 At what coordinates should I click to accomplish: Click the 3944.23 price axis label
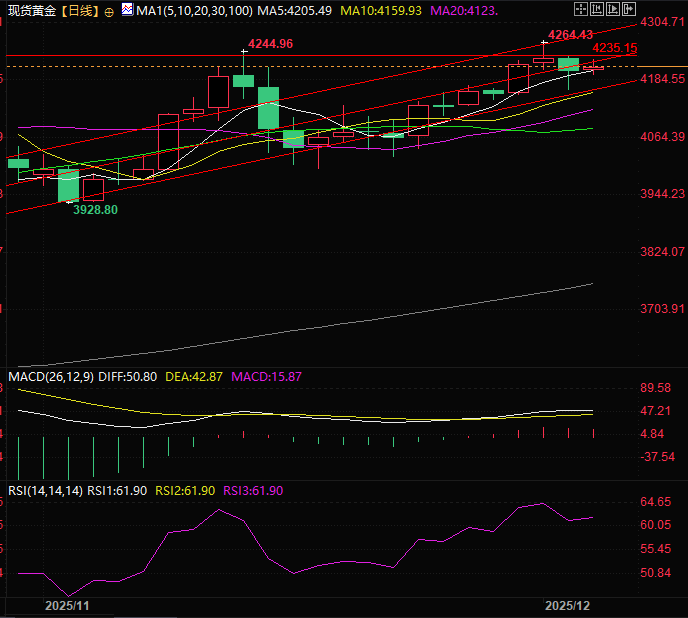[x=662, y=194]
